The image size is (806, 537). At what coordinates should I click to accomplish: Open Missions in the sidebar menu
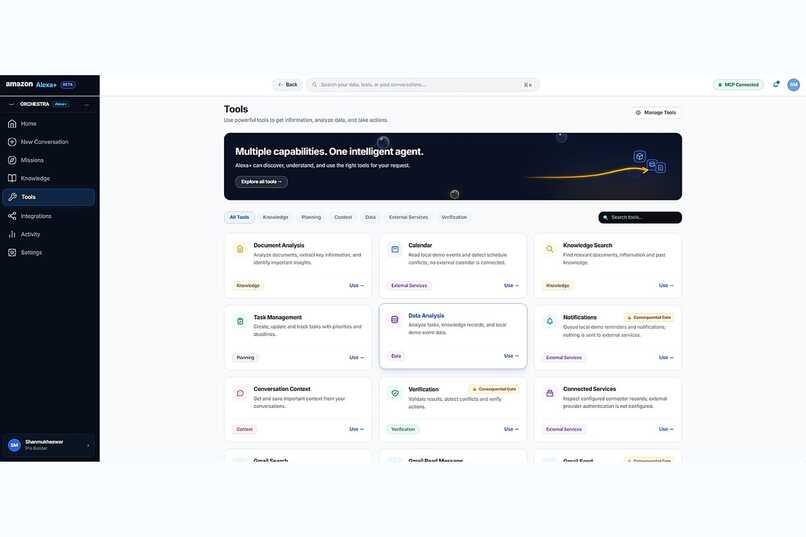tap(49, 160)
